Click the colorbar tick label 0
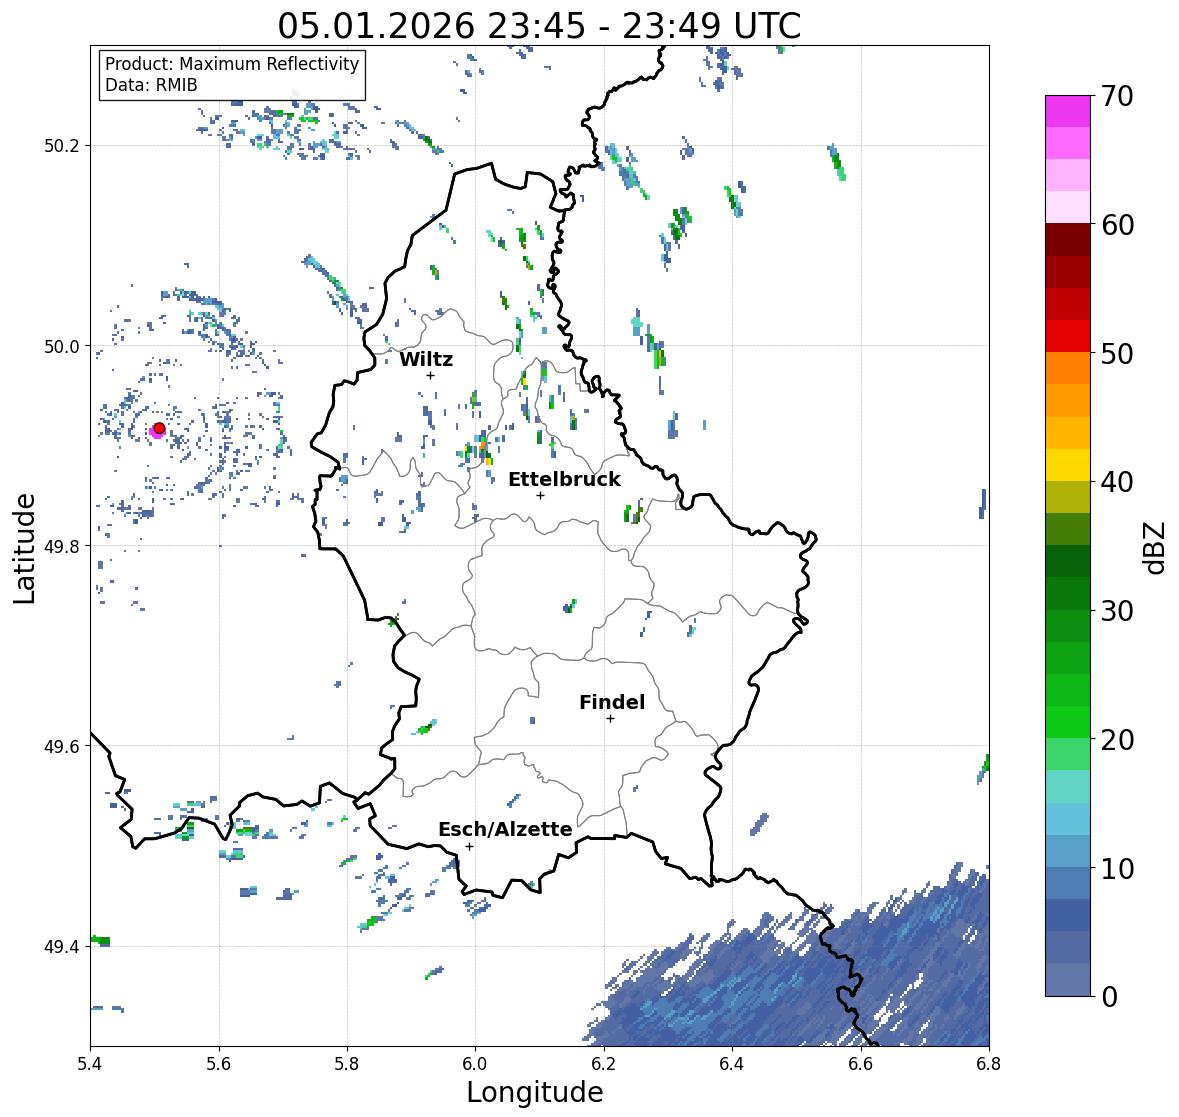 click(1109, 997)
